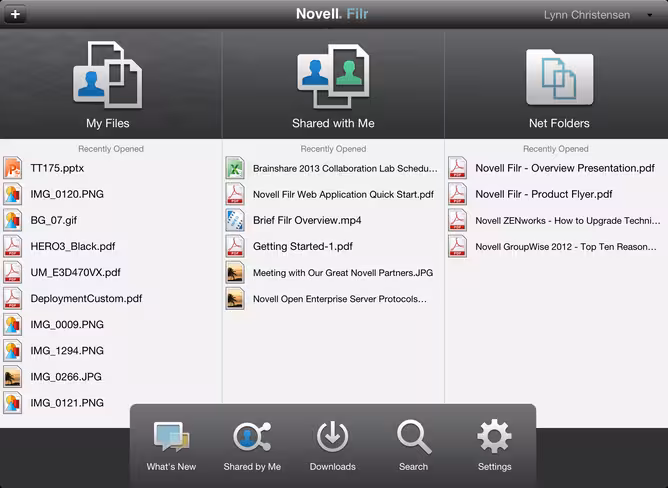Open the file DeploymentCustom.pdf

(86, 299)
